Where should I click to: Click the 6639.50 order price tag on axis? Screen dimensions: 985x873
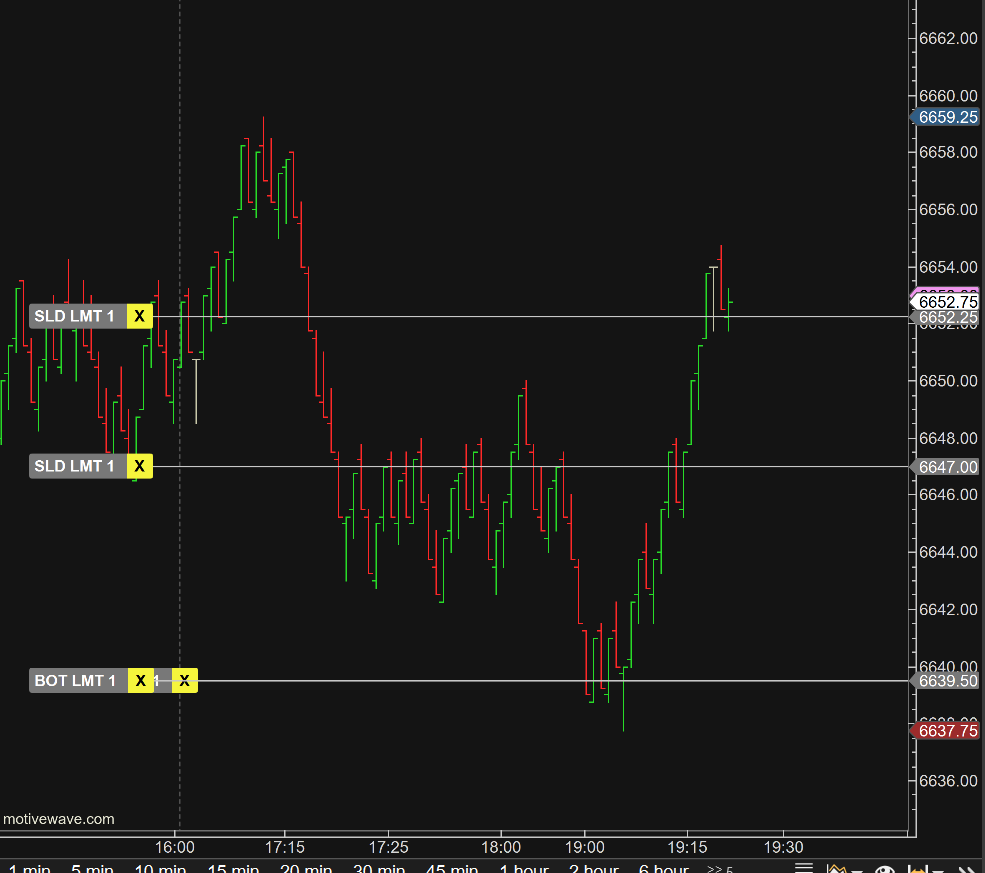click(945, 681)
